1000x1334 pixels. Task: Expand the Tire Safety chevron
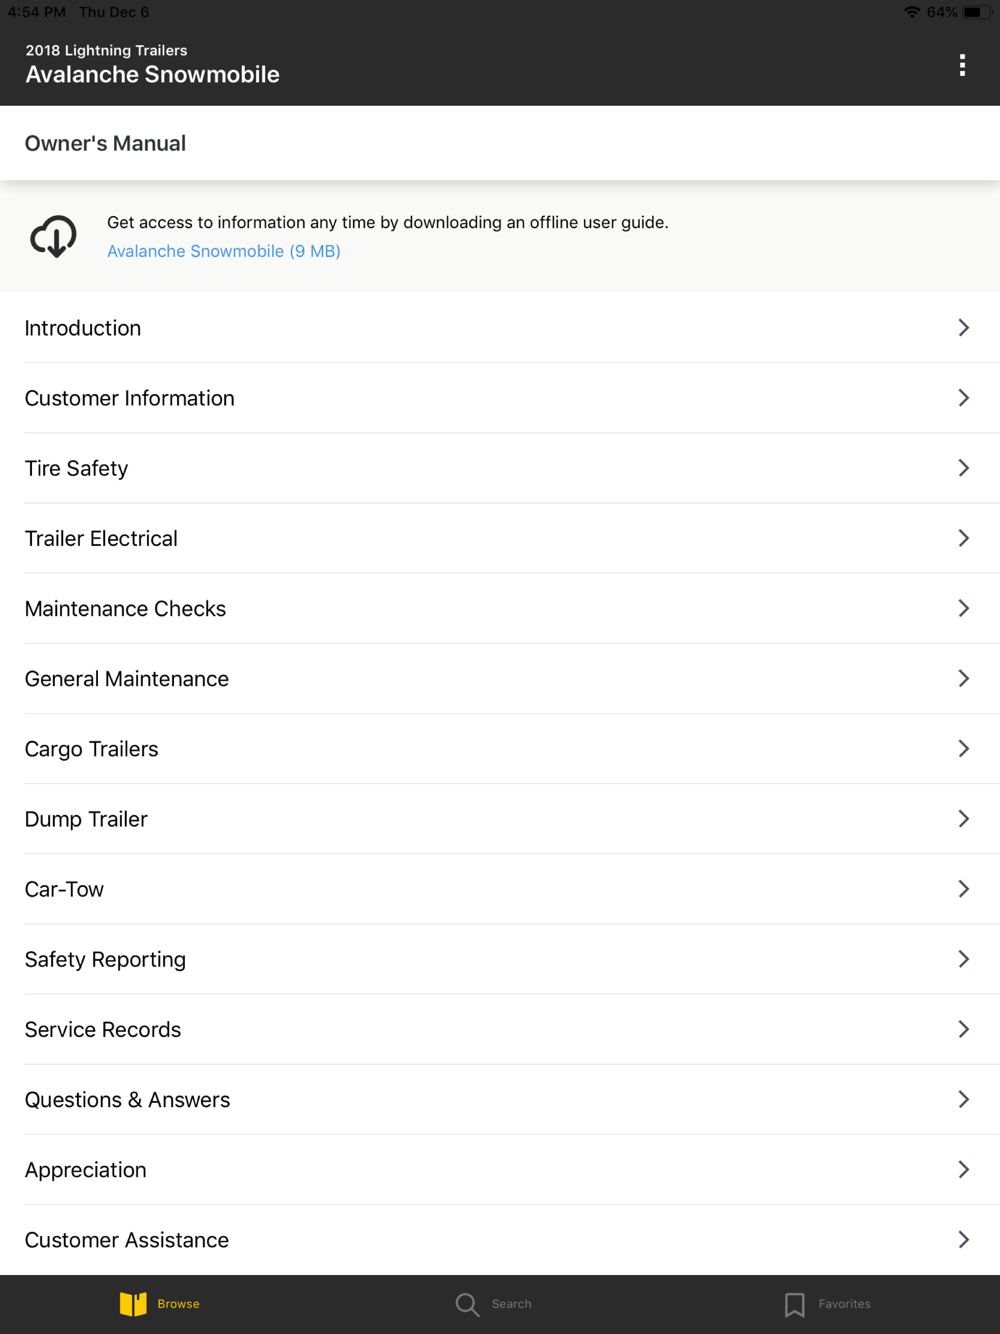click(963, 468)
